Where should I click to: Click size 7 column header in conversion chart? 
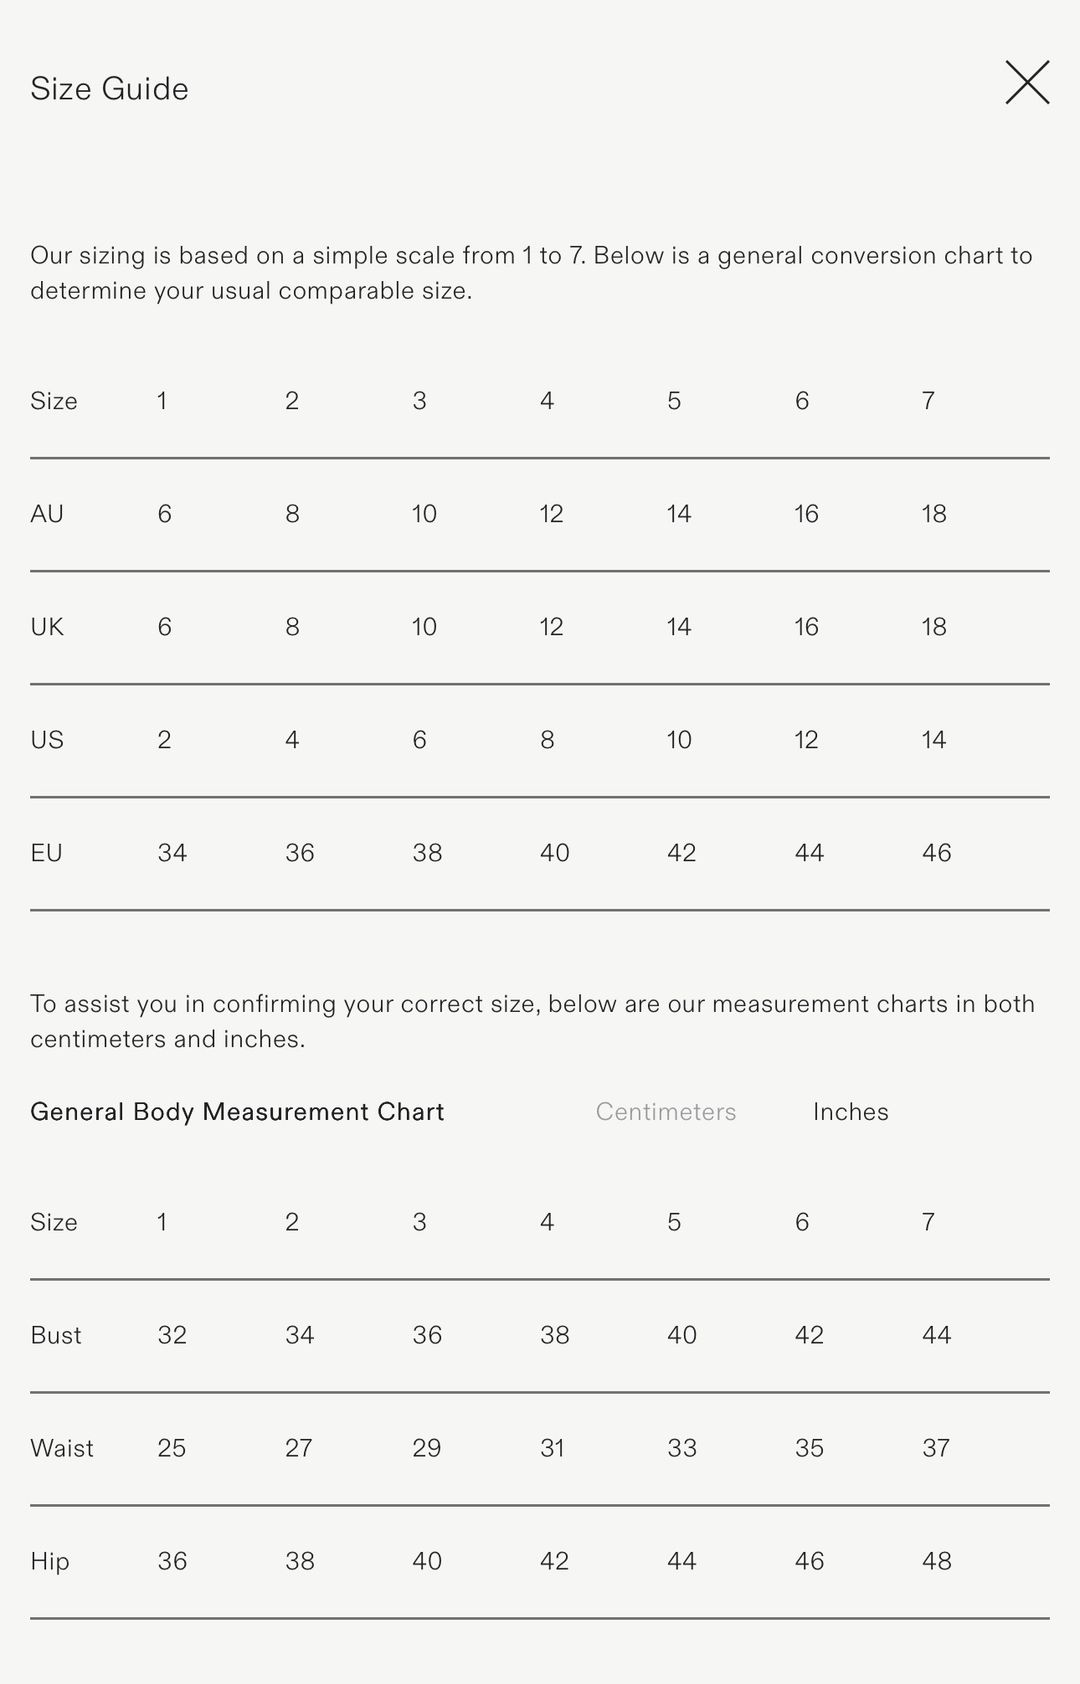click(929, 401)
